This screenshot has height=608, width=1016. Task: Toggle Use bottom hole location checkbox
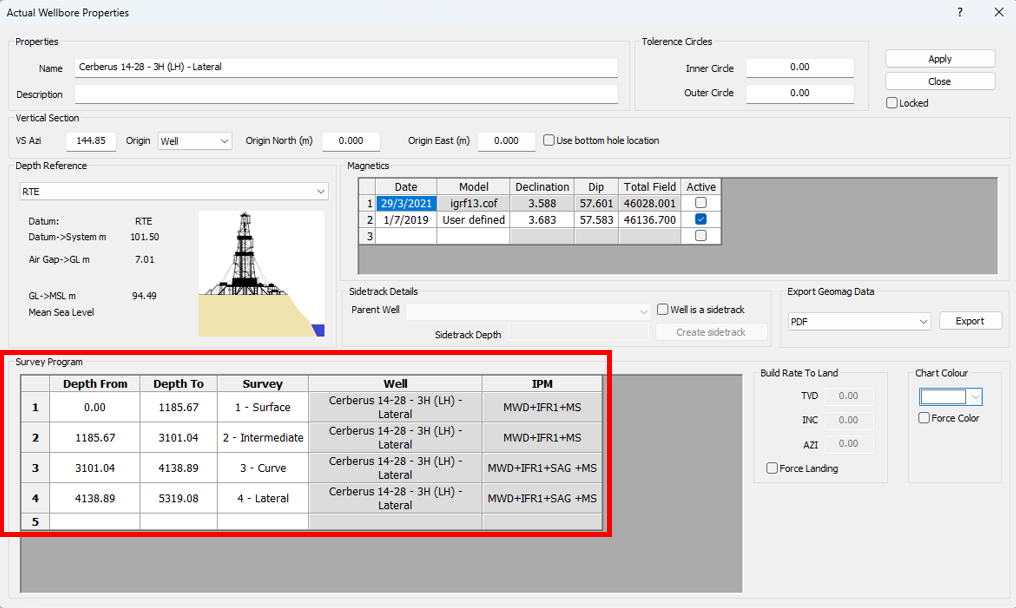pyautogui.click(x=549, y=141)
